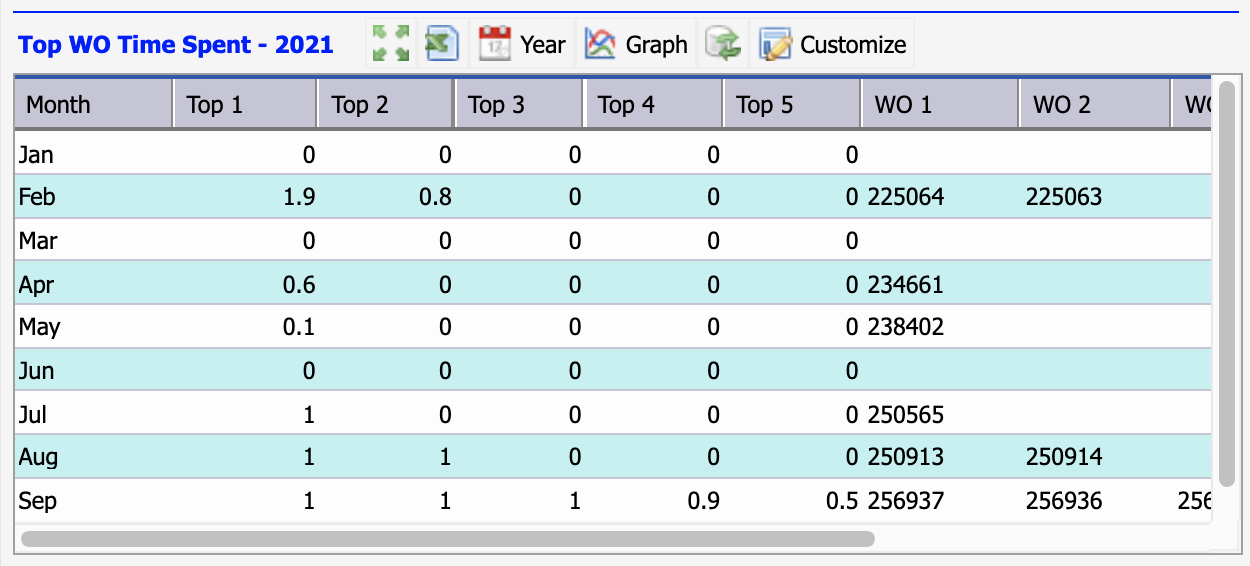The width and height of the screenshot is (1250, 566).
Task: Click work order 250565 in Jul row
Action: click(907, 414)
